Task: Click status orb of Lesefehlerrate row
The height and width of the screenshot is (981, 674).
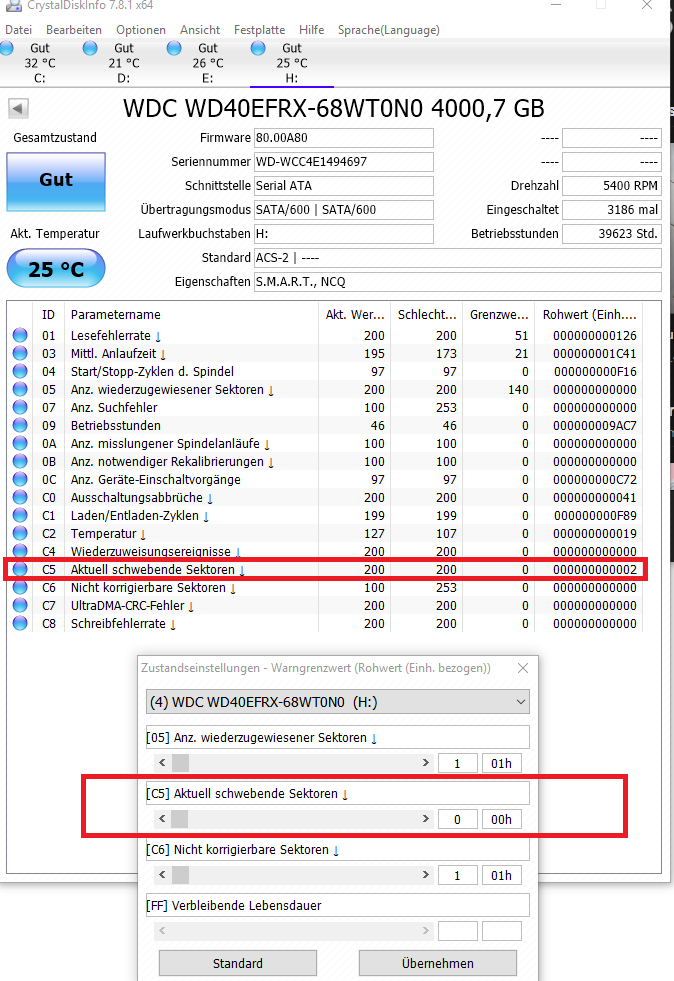Action: click(x=20, y=335)
